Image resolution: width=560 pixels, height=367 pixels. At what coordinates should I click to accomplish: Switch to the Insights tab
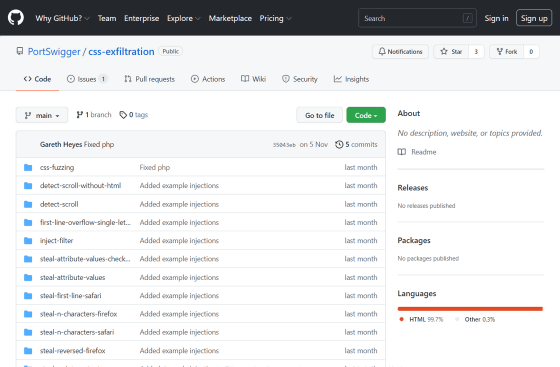351,79
